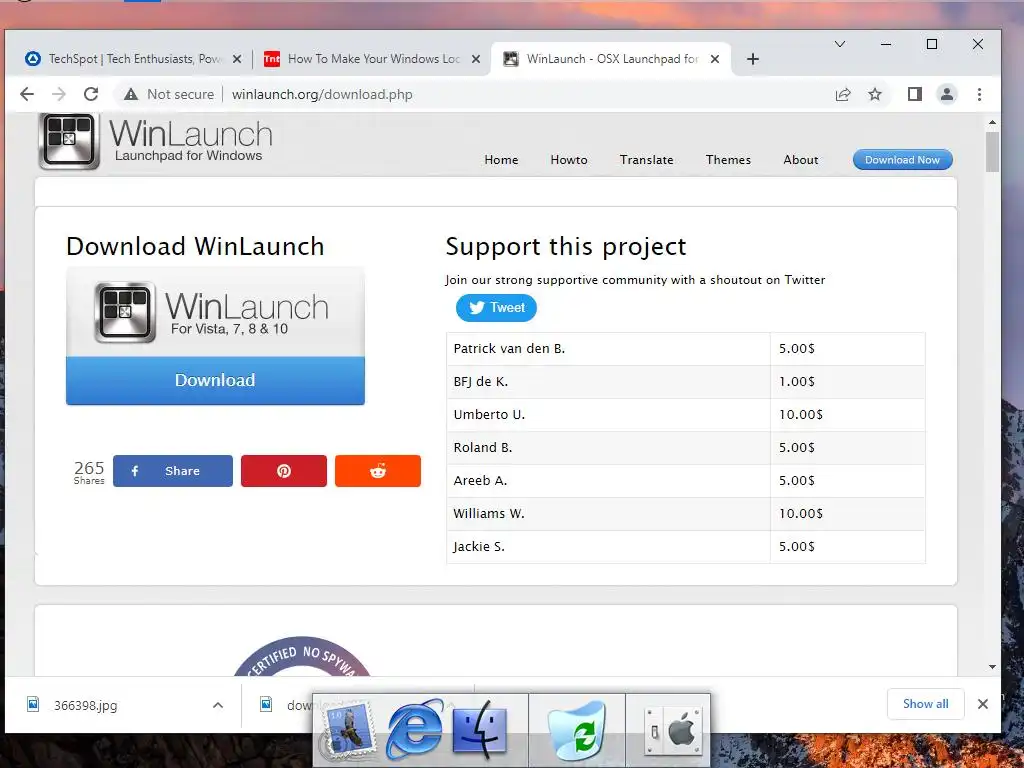Click the forward navigation arrow
The width and height of the screenshot is (1024, 768).
(59, 94)
